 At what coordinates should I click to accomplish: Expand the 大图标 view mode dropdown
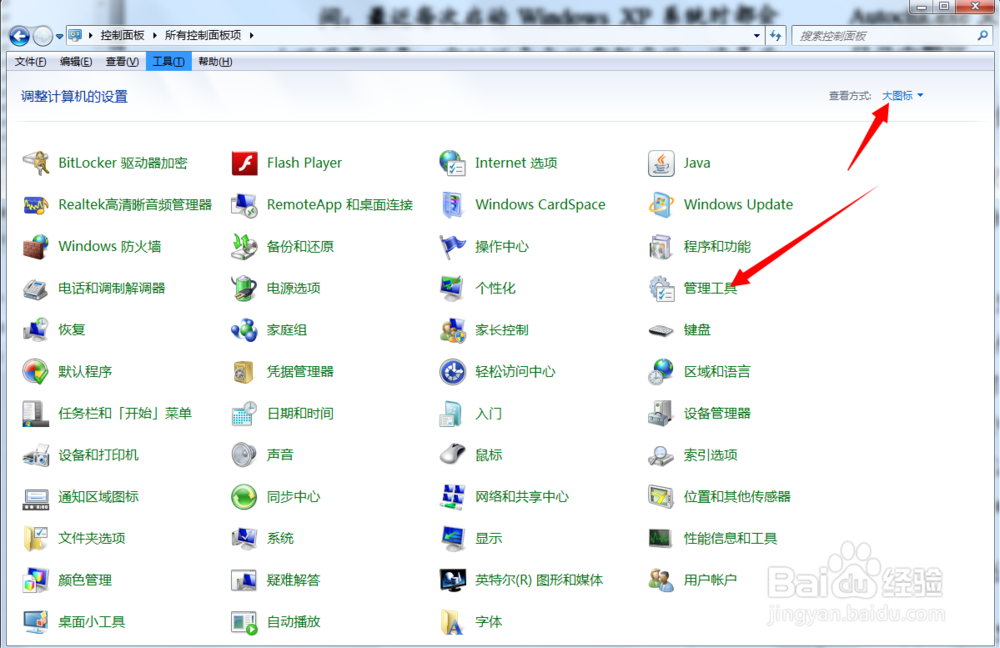click(x=902, y=96)
